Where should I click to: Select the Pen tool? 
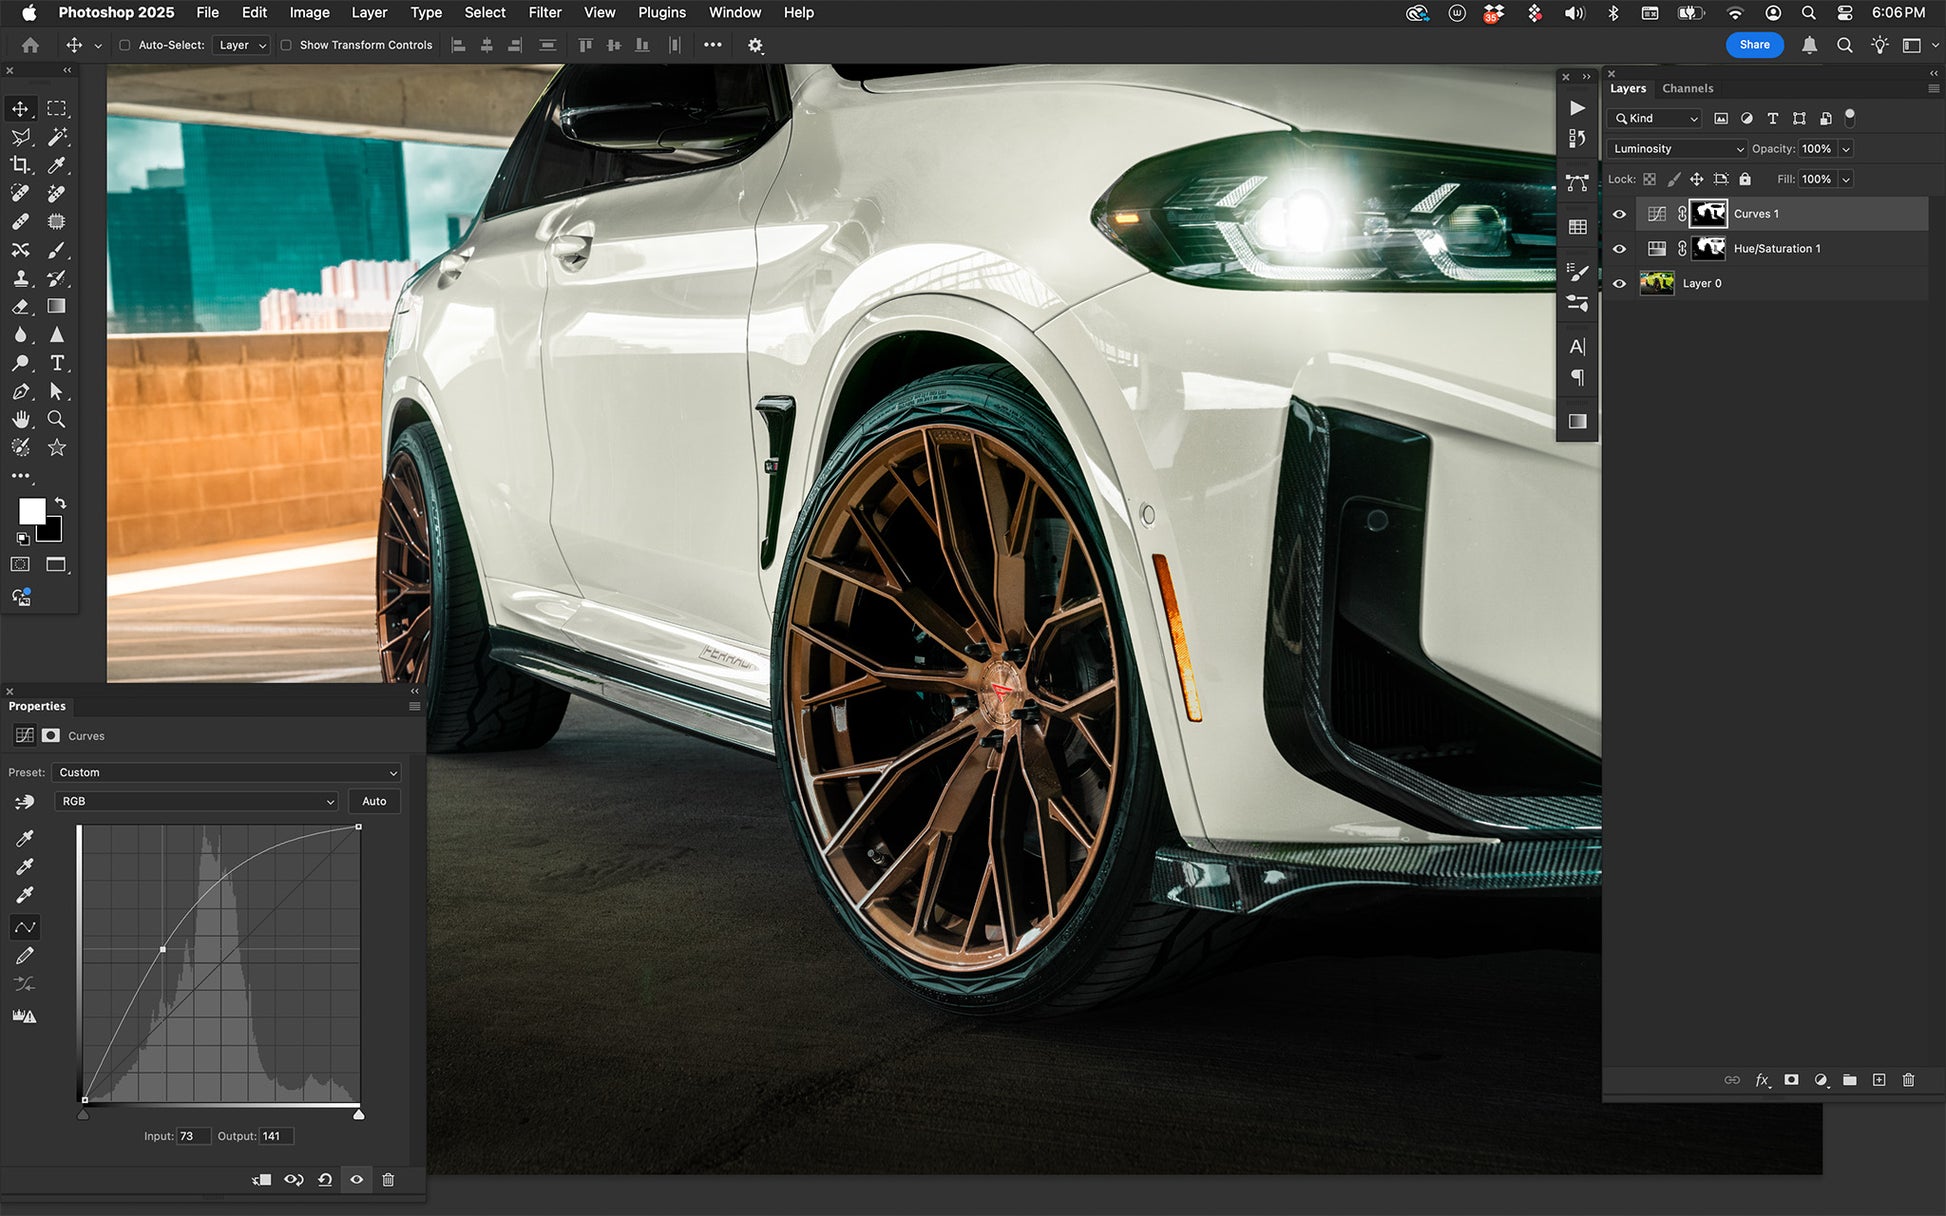pos(20,391)
